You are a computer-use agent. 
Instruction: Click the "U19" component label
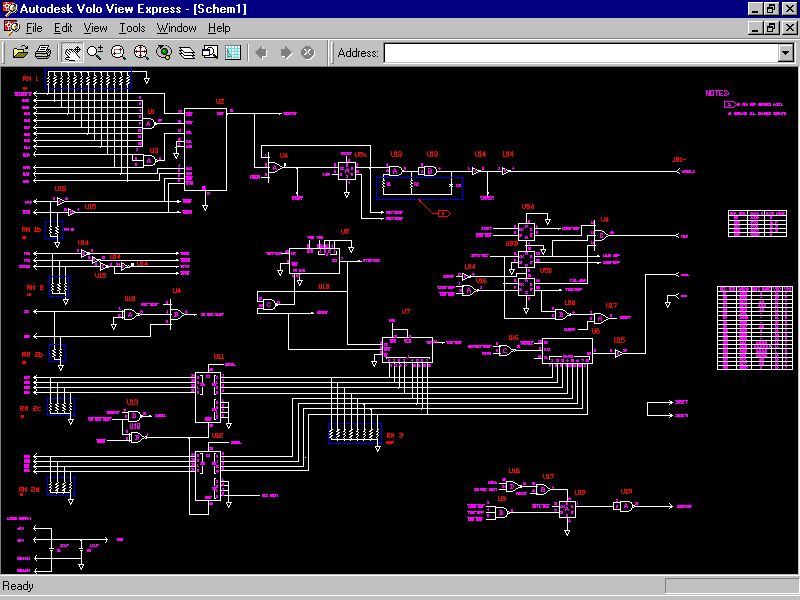click(626, 491)
